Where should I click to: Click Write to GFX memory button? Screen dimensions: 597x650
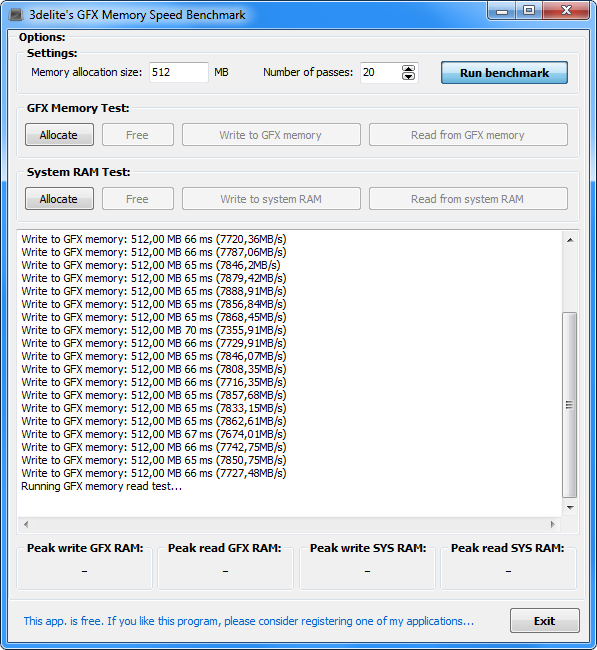271,135
